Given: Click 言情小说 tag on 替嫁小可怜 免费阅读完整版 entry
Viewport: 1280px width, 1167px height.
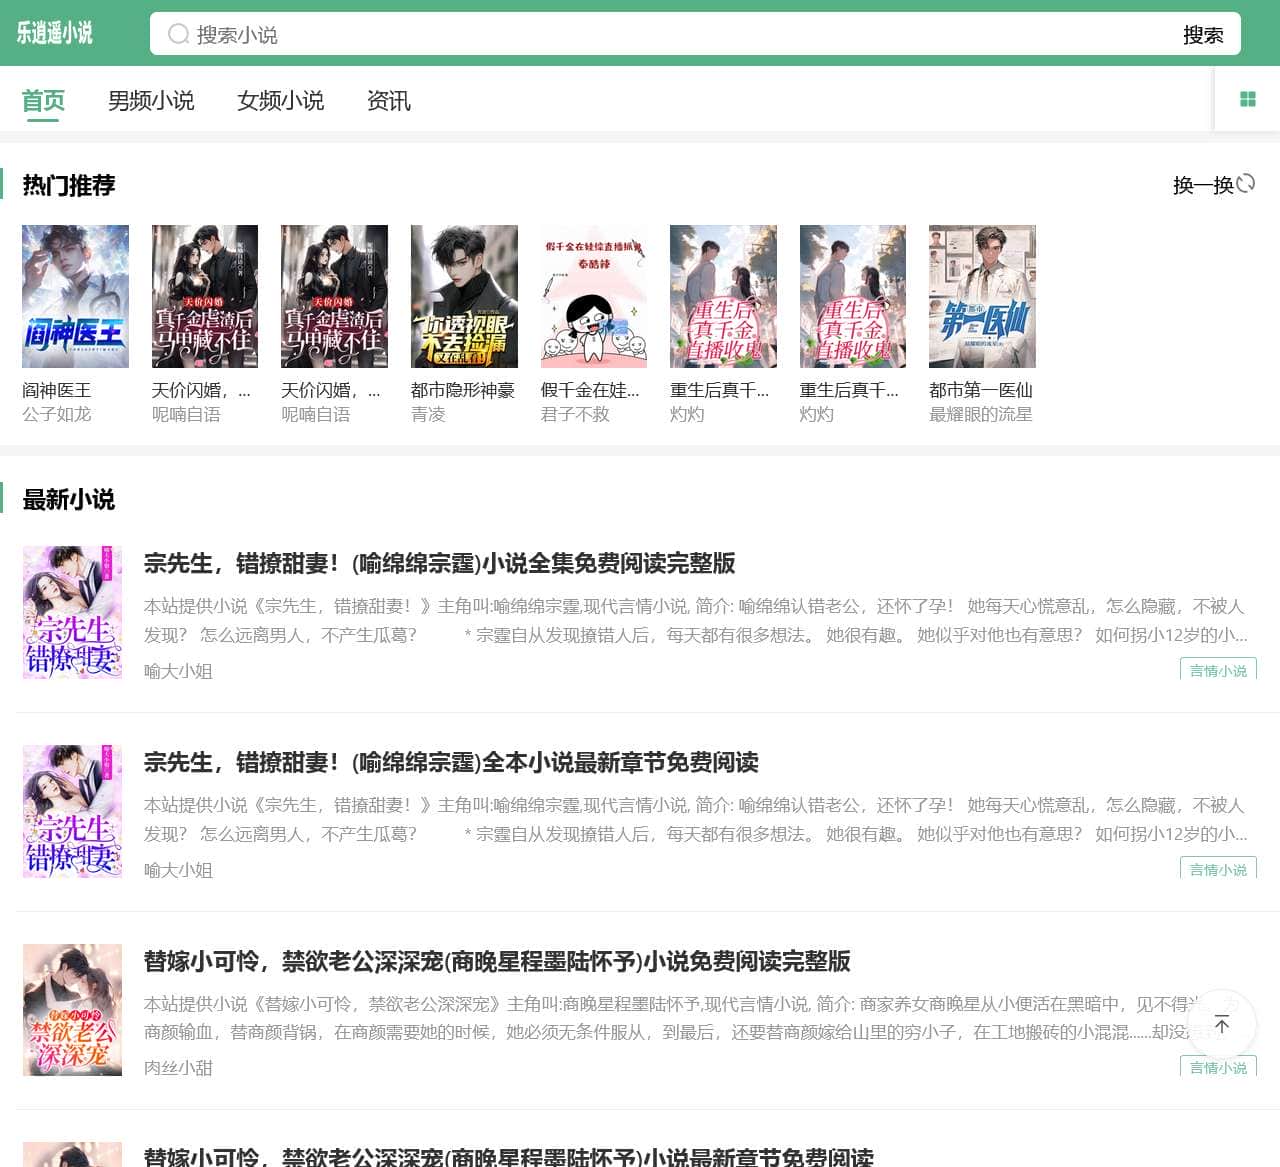Looking at the screenshot, I should [1218, 1066].
